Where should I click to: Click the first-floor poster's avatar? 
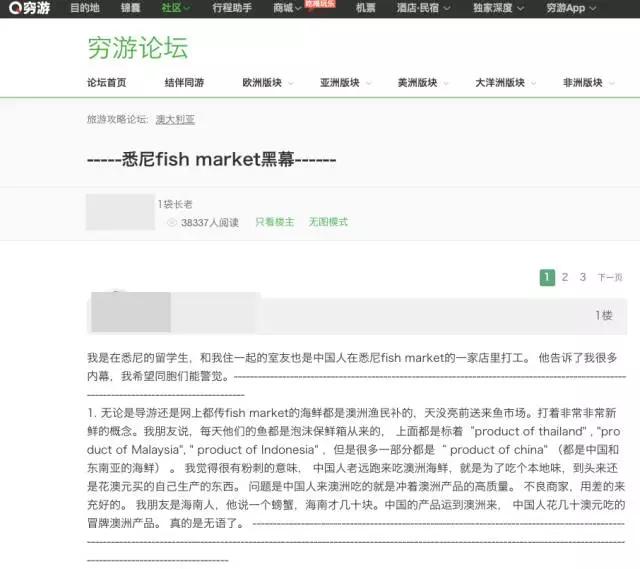(131, 312)
